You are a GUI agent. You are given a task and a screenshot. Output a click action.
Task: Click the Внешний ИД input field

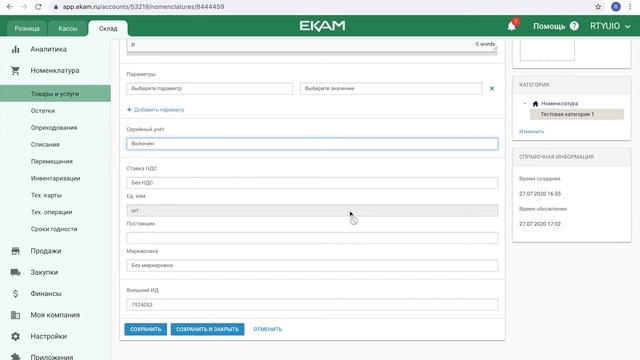312,304
